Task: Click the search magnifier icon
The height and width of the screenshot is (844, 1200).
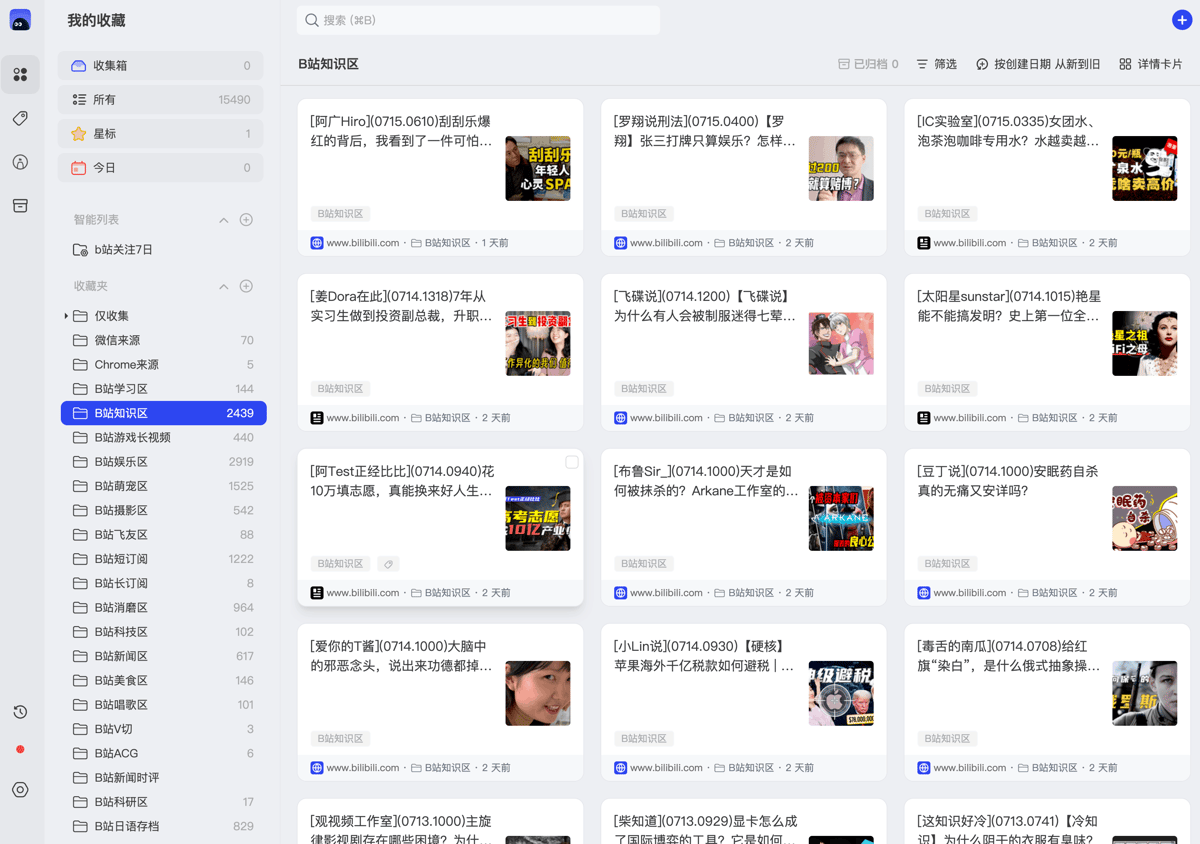Action: (312, 20)
